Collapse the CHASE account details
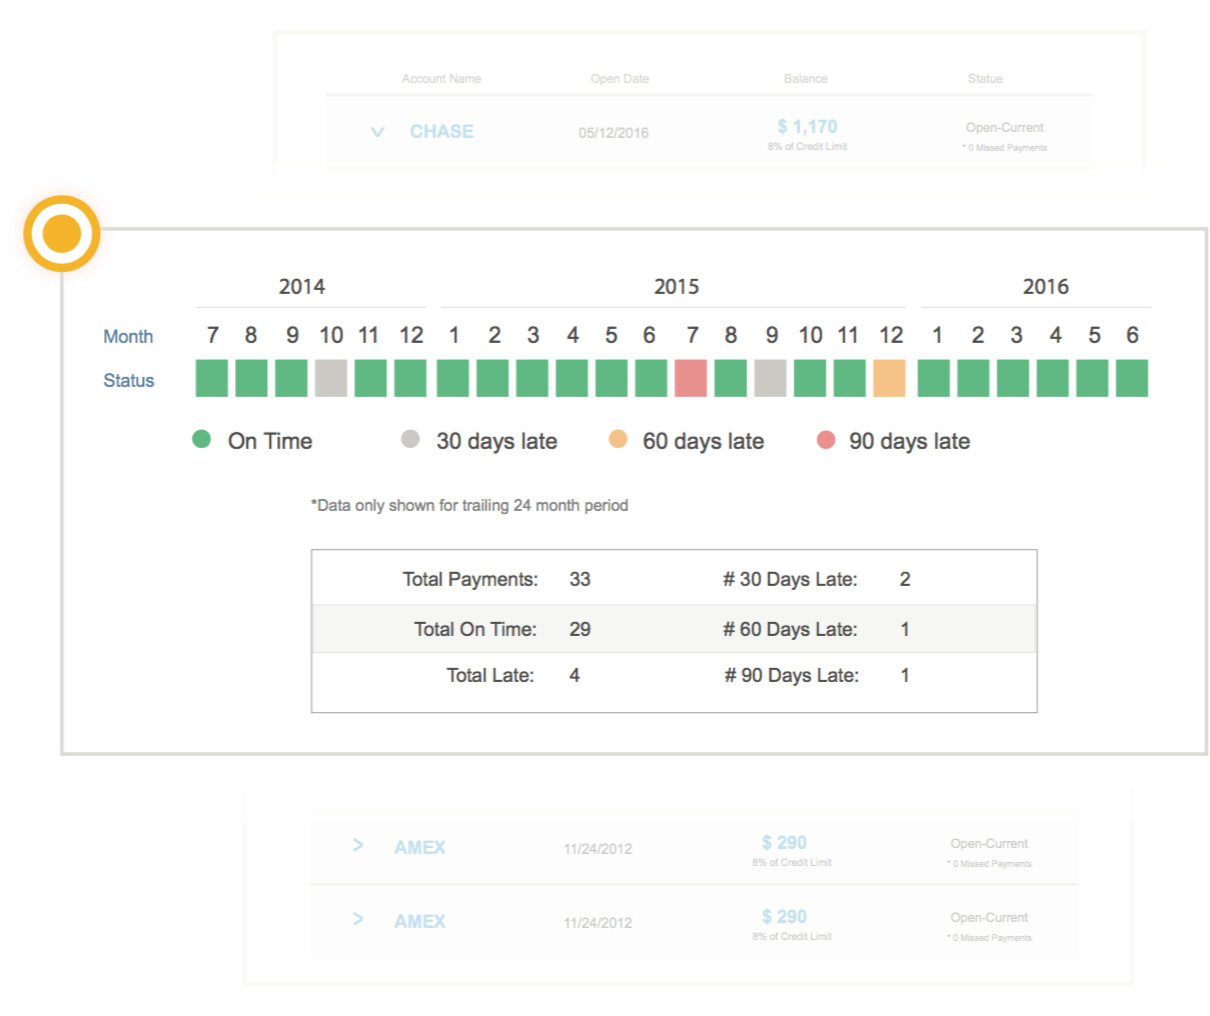This screenshot has height=1016, width=1210. coord(377,131)
